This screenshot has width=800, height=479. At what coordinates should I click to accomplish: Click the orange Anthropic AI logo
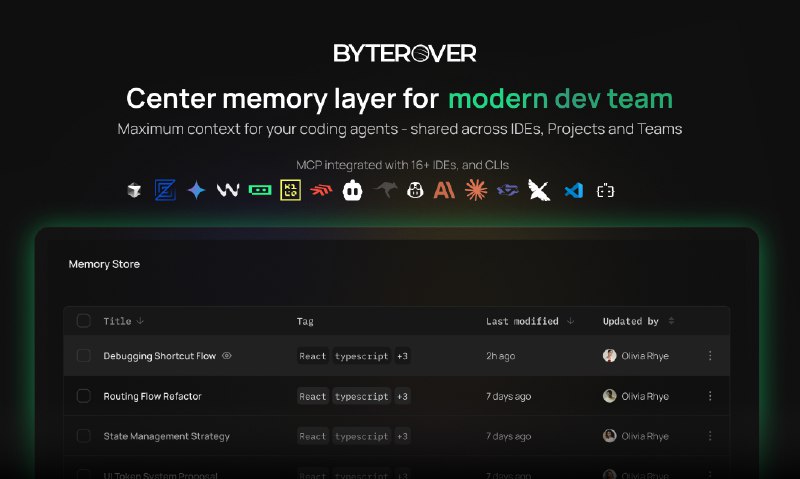pos(444,190)
